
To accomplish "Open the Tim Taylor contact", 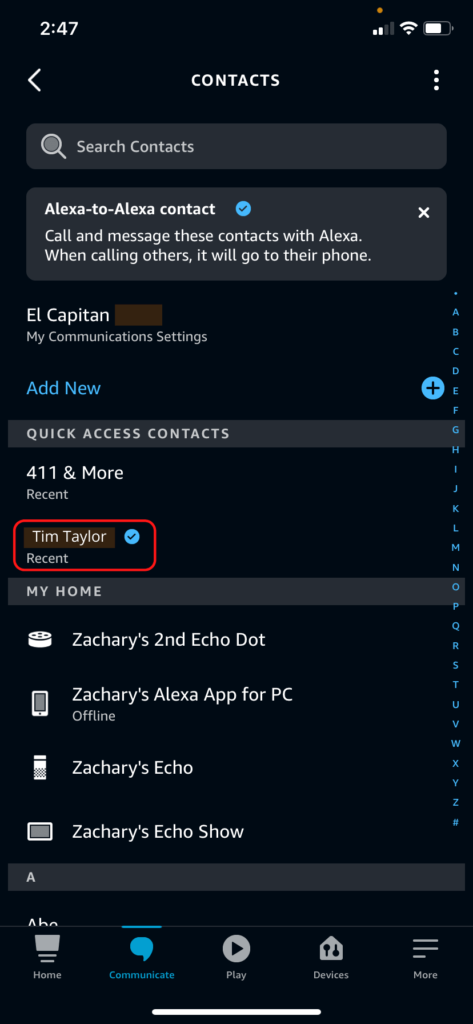I will 85,545.
